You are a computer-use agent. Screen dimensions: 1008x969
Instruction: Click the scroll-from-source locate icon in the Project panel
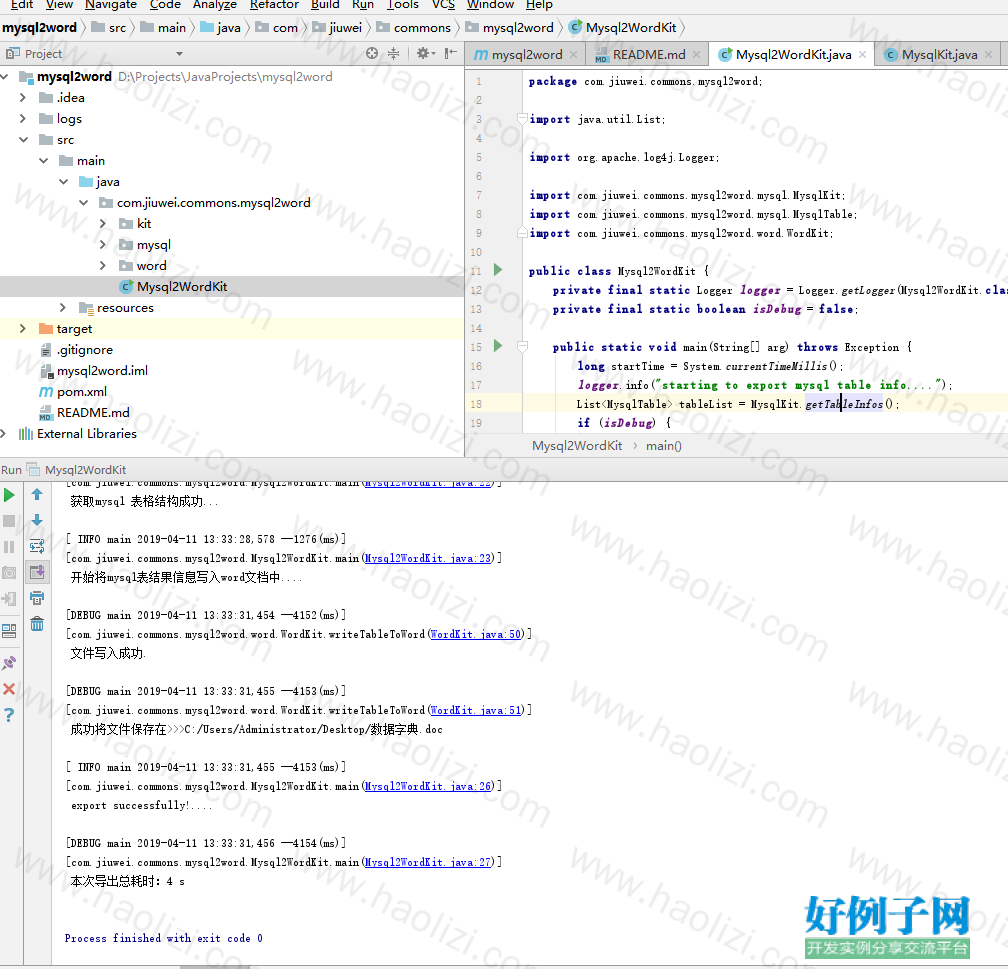point(372,53)
